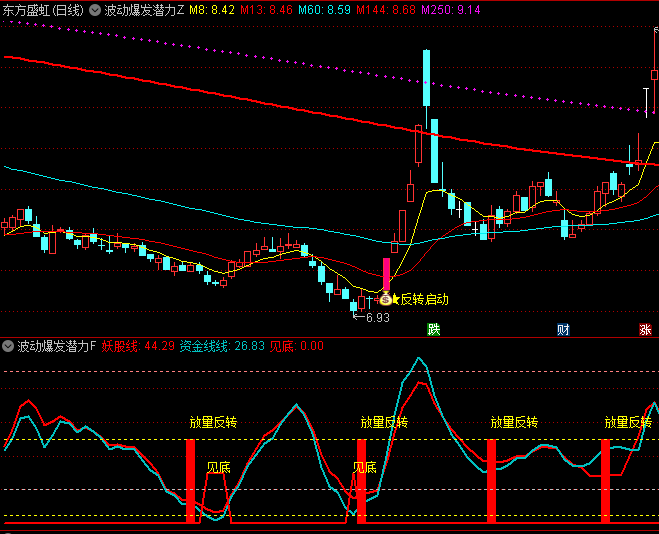
Task: Click 妖股线: 44.29 readout
Action: (x=138, y=346)
